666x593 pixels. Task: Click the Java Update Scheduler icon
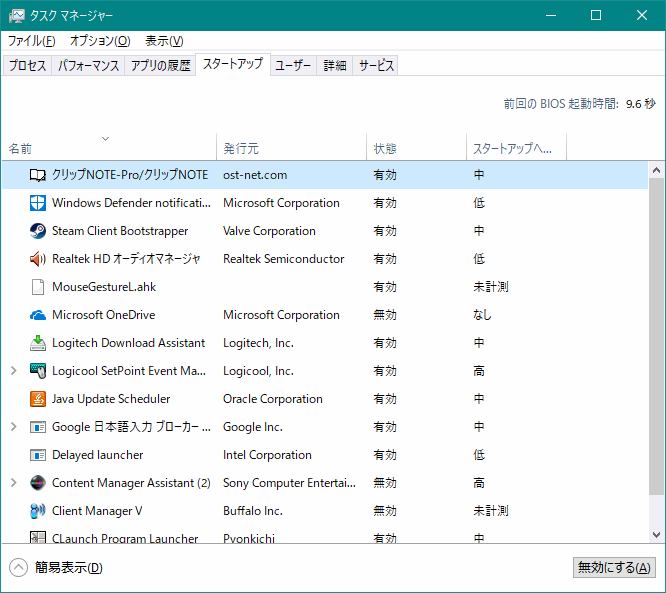(38, 399)
